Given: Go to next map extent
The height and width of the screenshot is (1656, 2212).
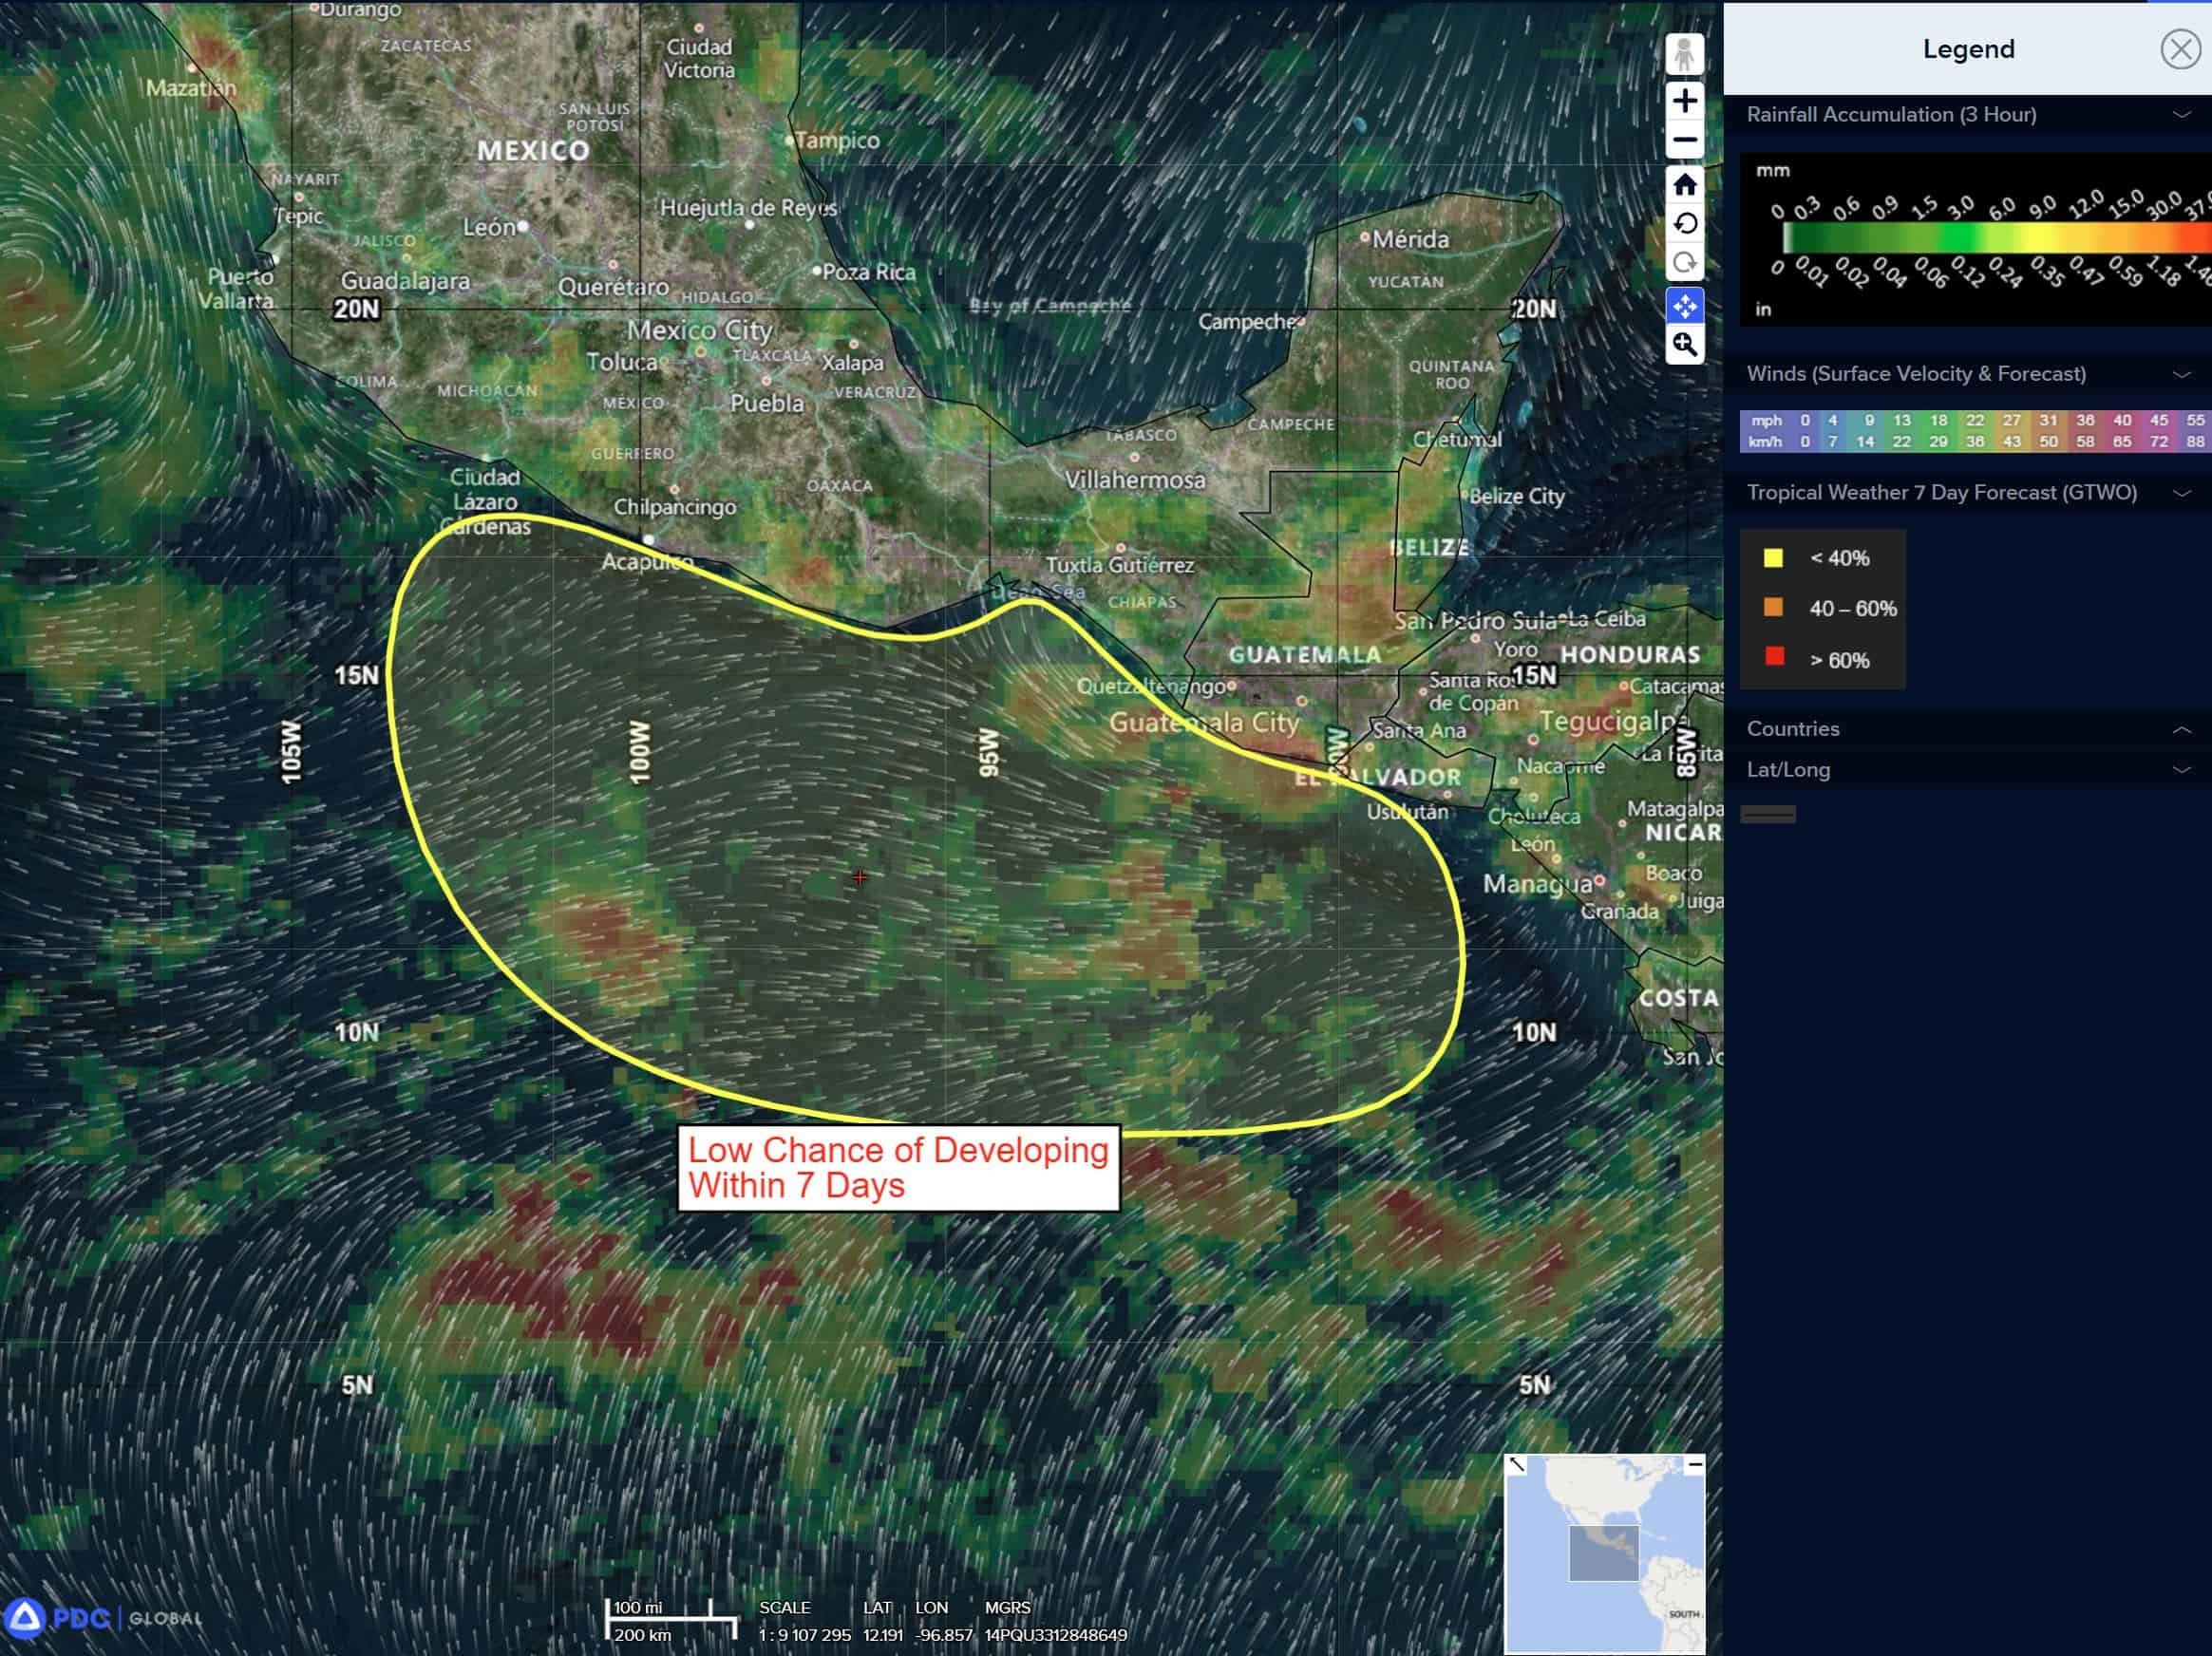Looking at the screenshot, I should 1684,263.
